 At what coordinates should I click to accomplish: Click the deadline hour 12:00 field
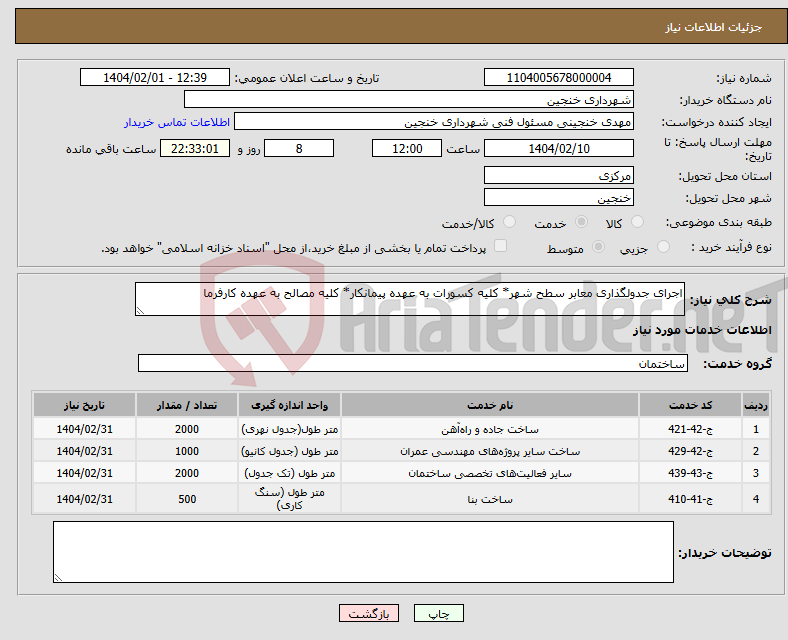(407, 148)
